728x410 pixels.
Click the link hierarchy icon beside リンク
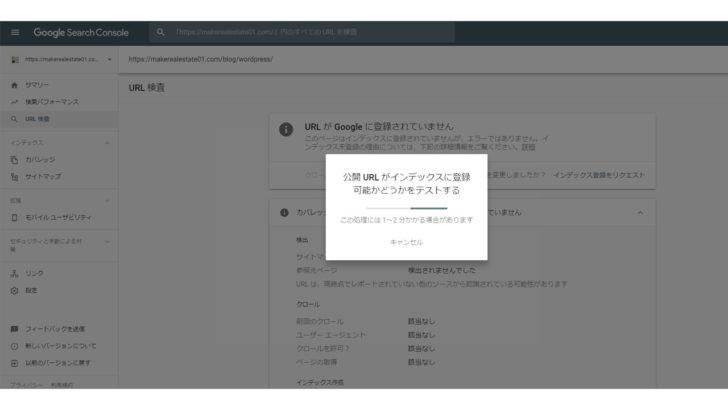[14, 273]
